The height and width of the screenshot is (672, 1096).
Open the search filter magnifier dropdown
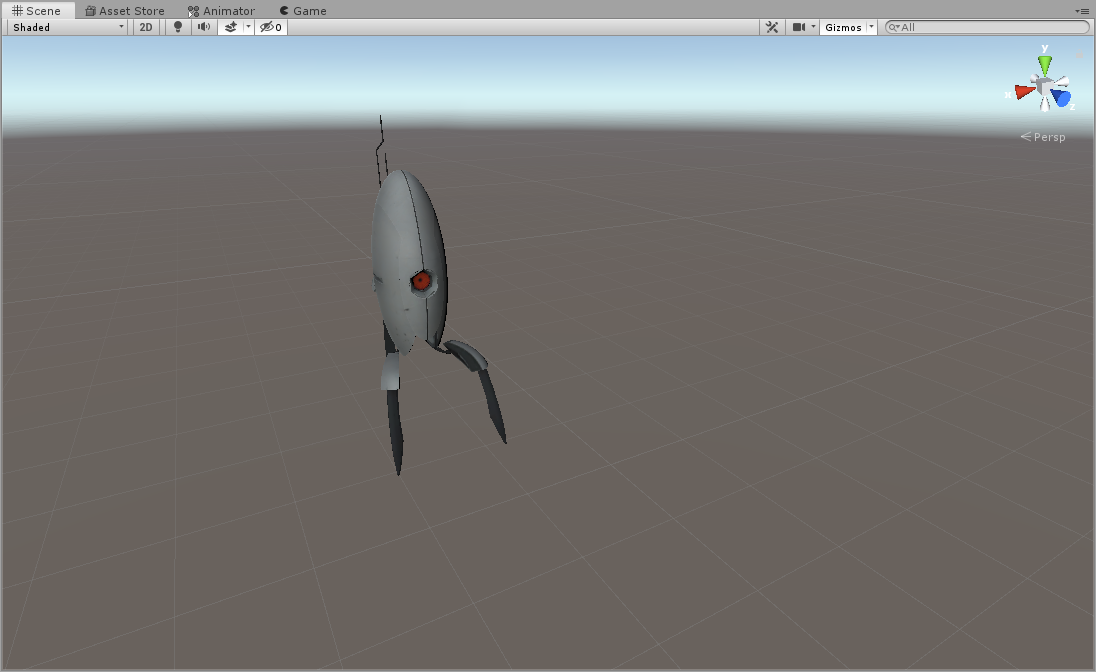pyautogui.click(x=894, y=27)
